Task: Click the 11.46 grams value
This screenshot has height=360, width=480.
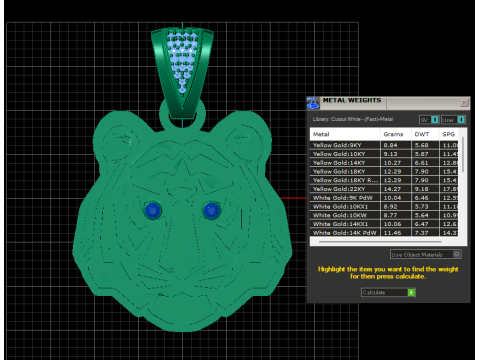Action: pyautogui.click(x=392, y=233)
